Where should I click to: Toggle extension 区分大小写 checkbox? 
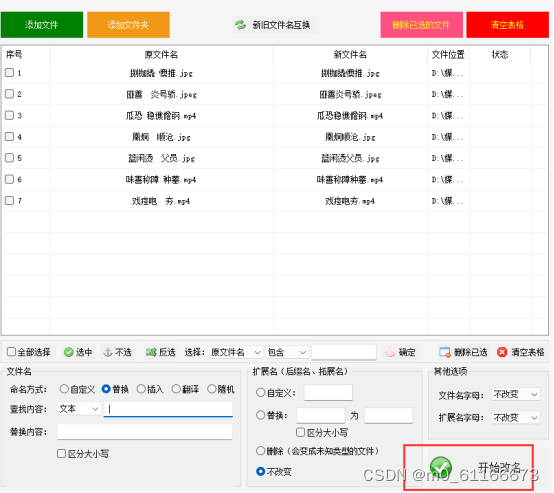pos(301,432)
